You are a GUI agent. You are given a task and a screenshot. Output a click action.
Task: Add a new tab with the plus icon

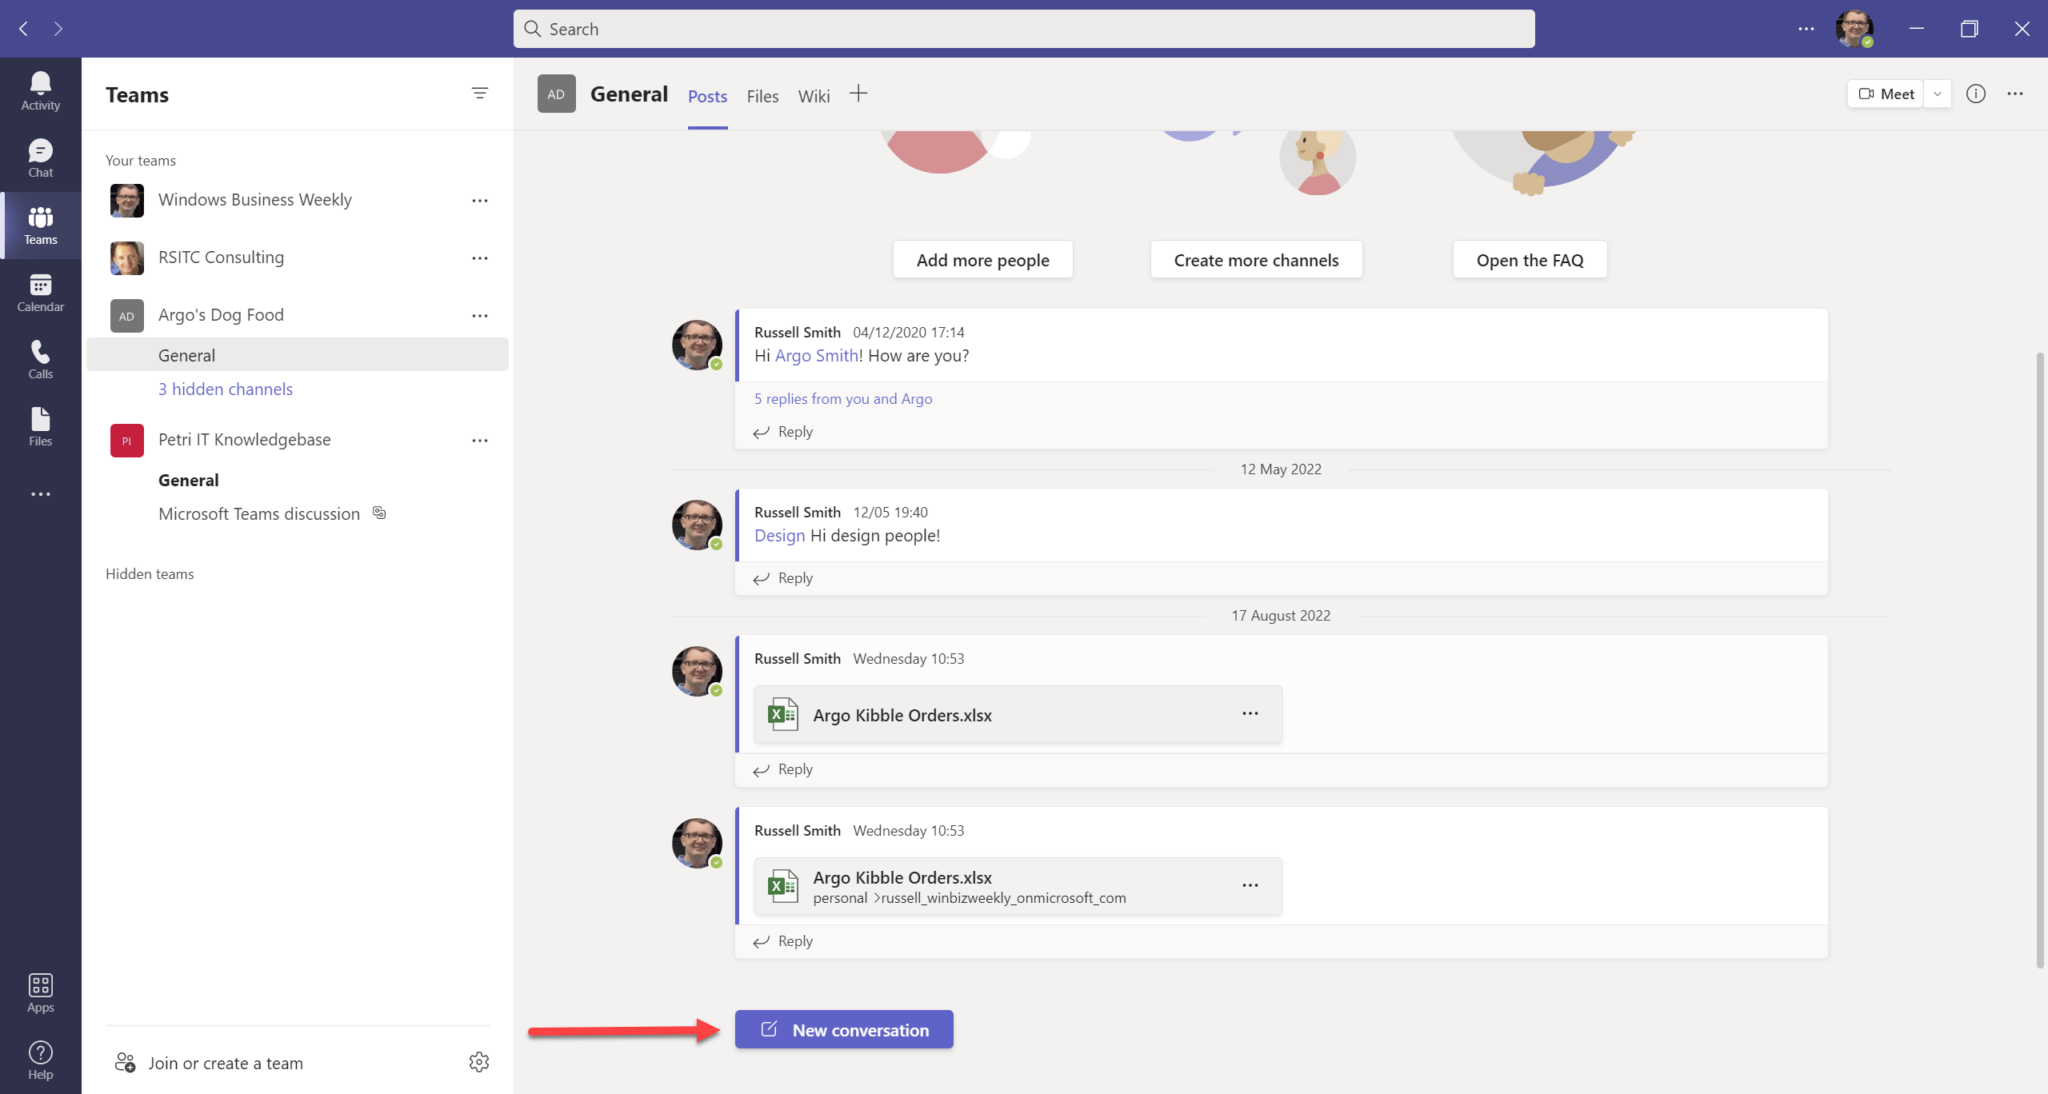(858, 93)
